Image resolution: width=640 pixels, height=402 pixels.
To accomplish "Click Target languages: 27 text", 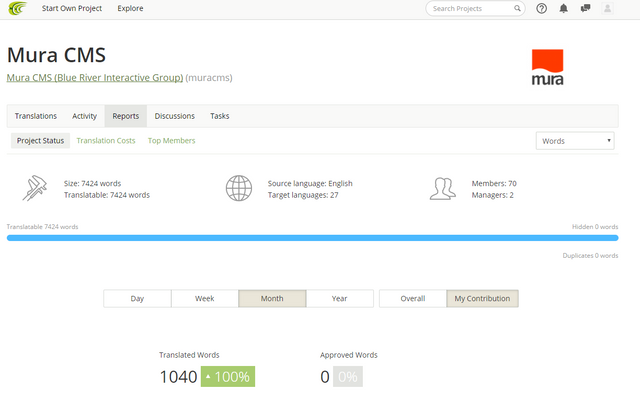I will coord(303,195).
